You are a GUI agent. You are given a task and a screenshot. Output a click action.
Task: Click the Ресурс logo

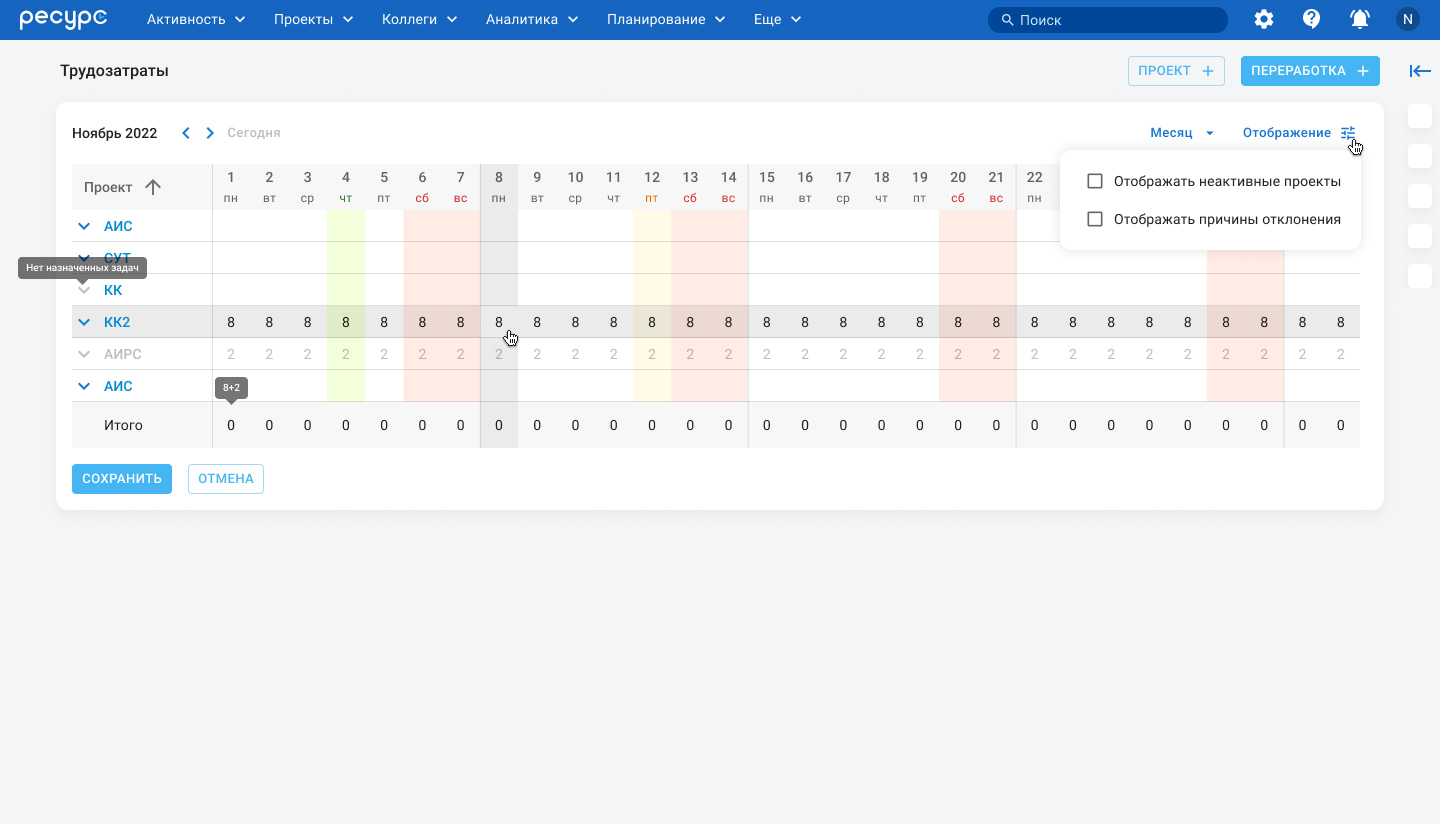tap(63, 19)
